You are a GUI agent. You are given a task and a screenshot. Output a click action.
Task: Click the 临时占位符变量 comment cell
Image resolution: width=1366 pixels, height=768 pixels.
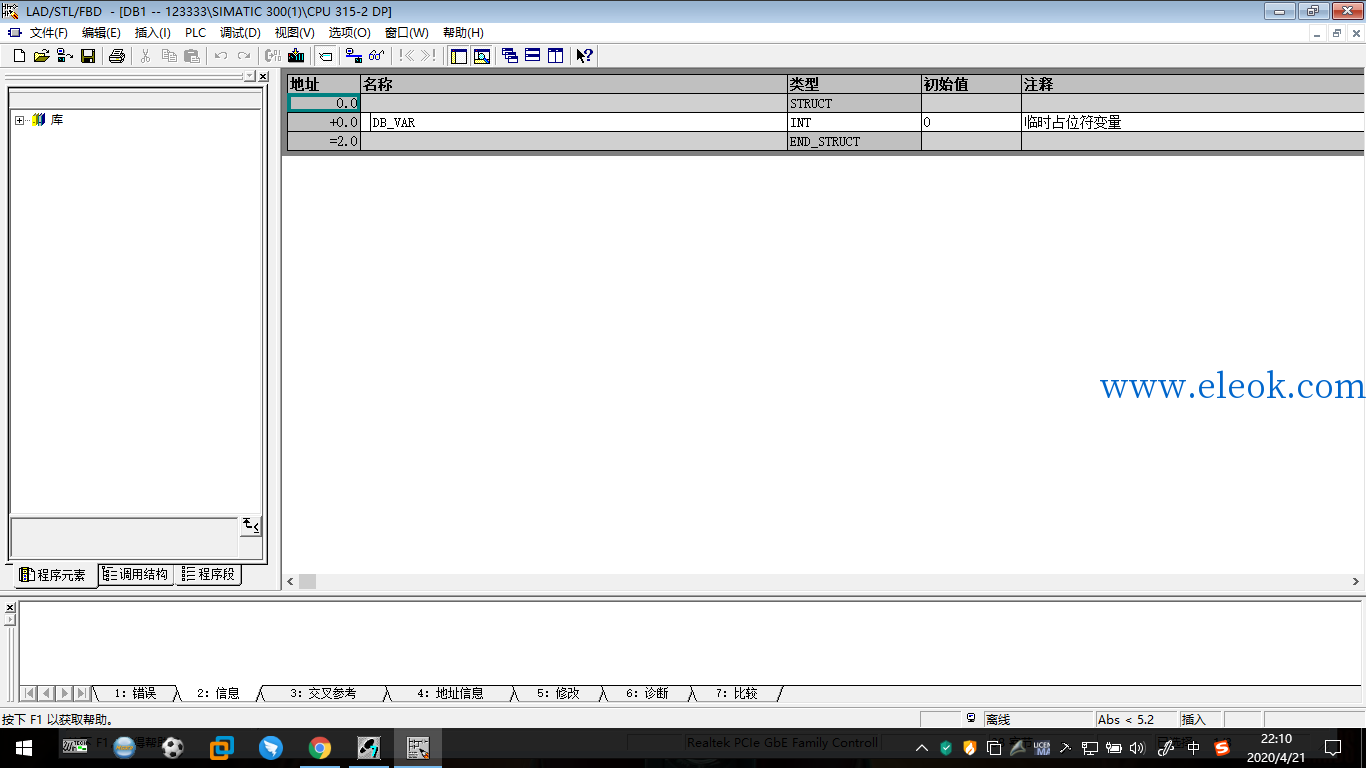tap(1193, 123)
